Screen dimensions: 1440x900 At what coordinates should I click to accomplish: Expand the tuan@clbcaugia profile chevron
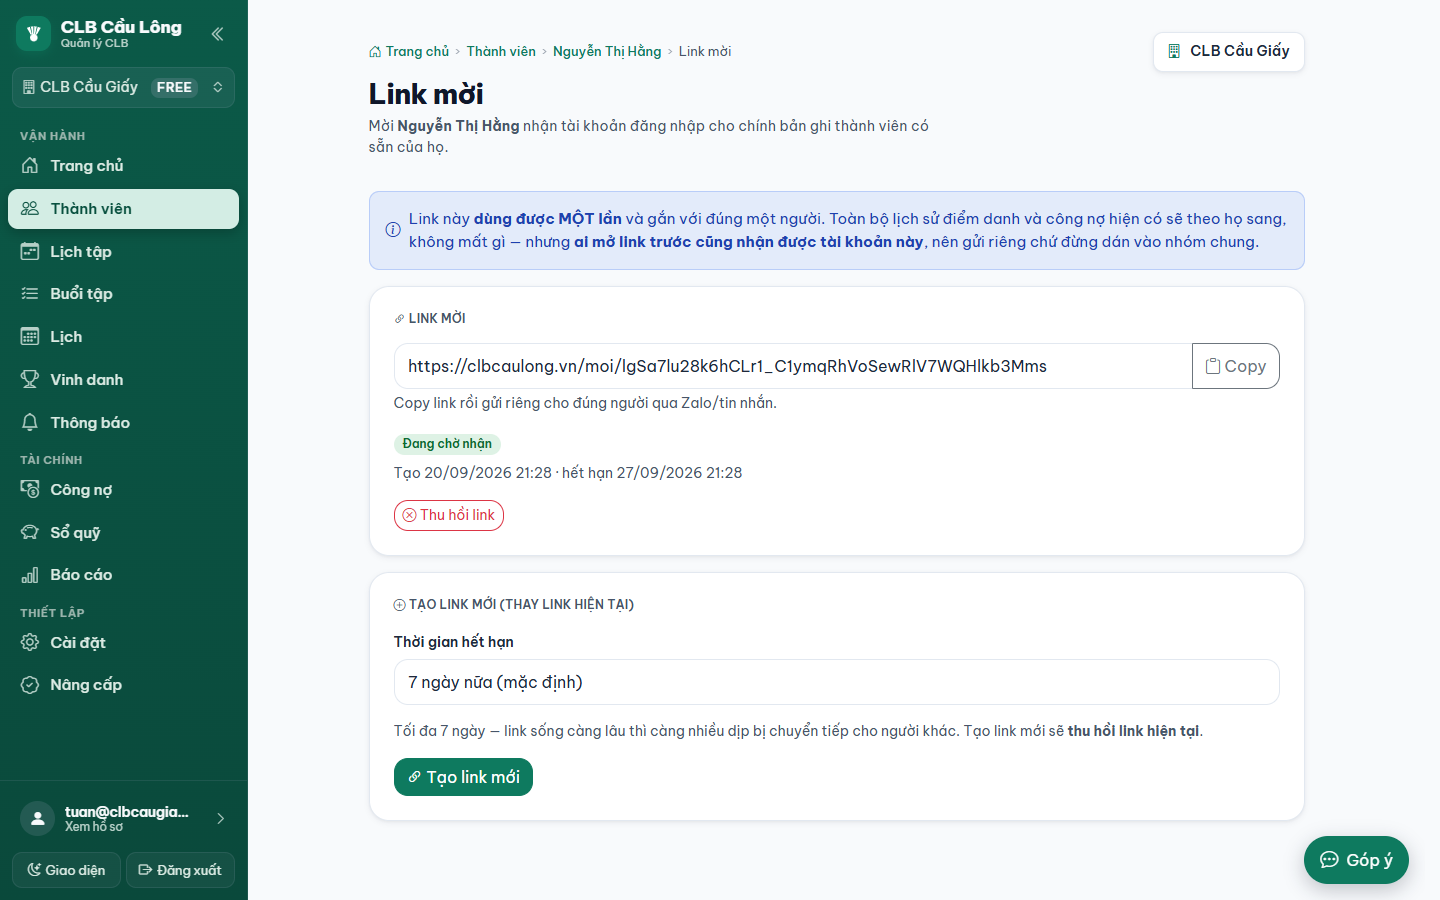[x=220, y=819]
